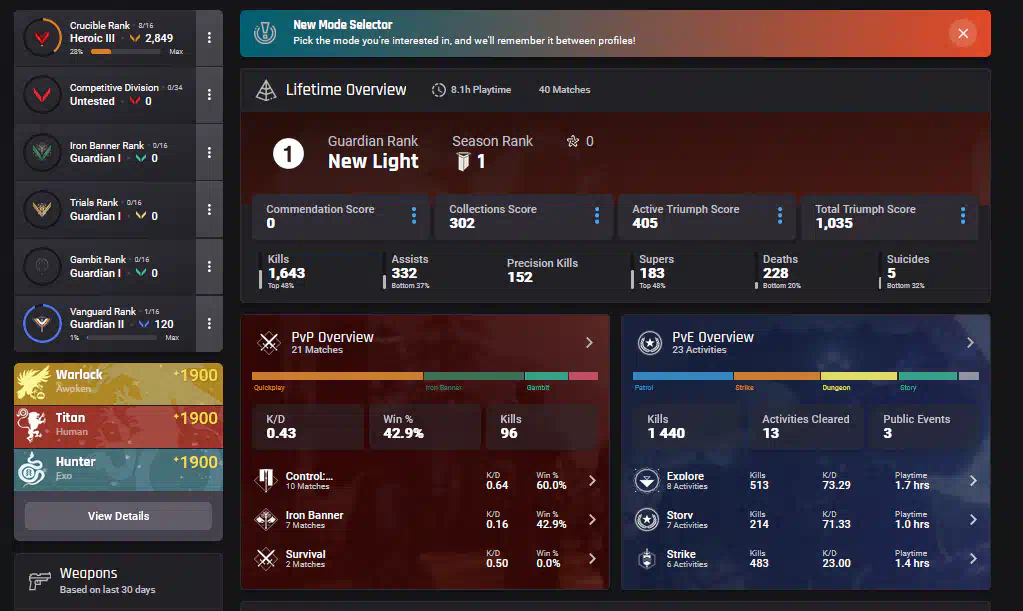This screenshot has height=611, width=1023.
Task: Expand PvE Overview with its arrow
Action: point(970,342)
